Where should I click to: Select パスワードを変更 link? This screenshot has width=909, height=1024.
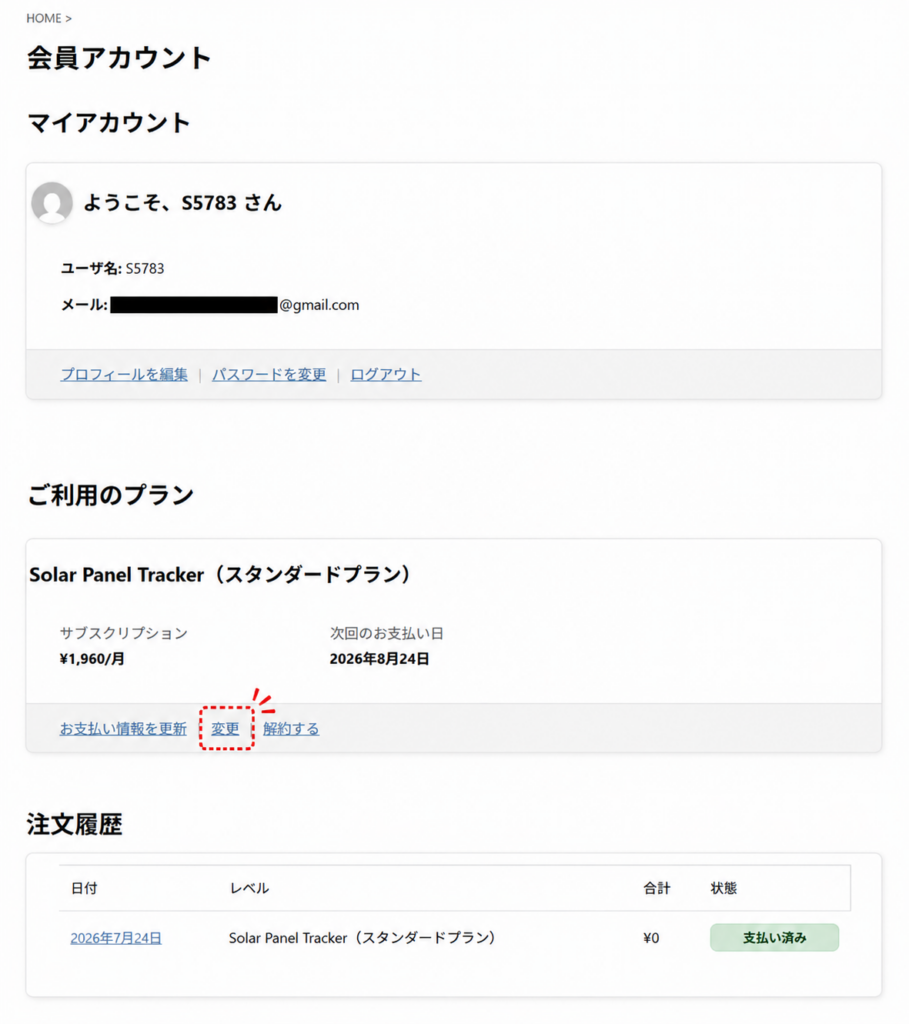click(x=269, y=374)
